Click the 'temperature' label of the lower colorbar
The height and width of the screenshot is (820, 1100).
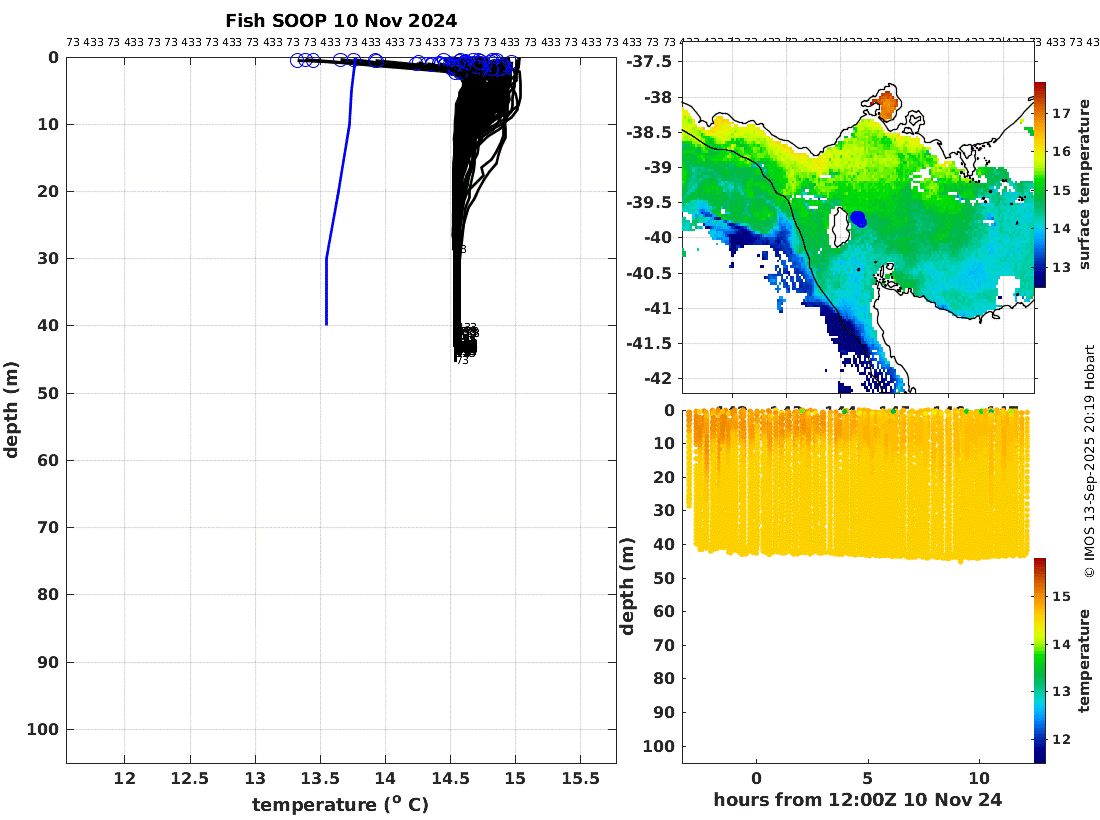(x=1085, y=661)
